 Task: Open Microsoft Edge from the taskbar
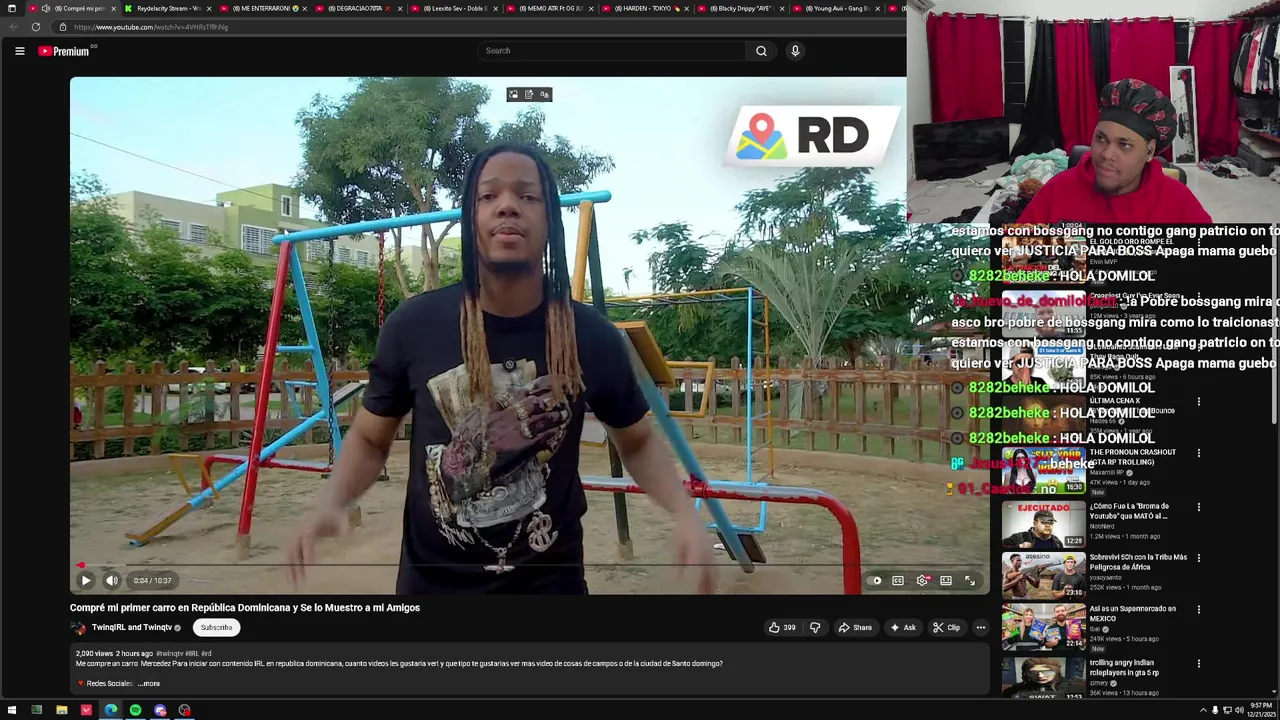110,710
